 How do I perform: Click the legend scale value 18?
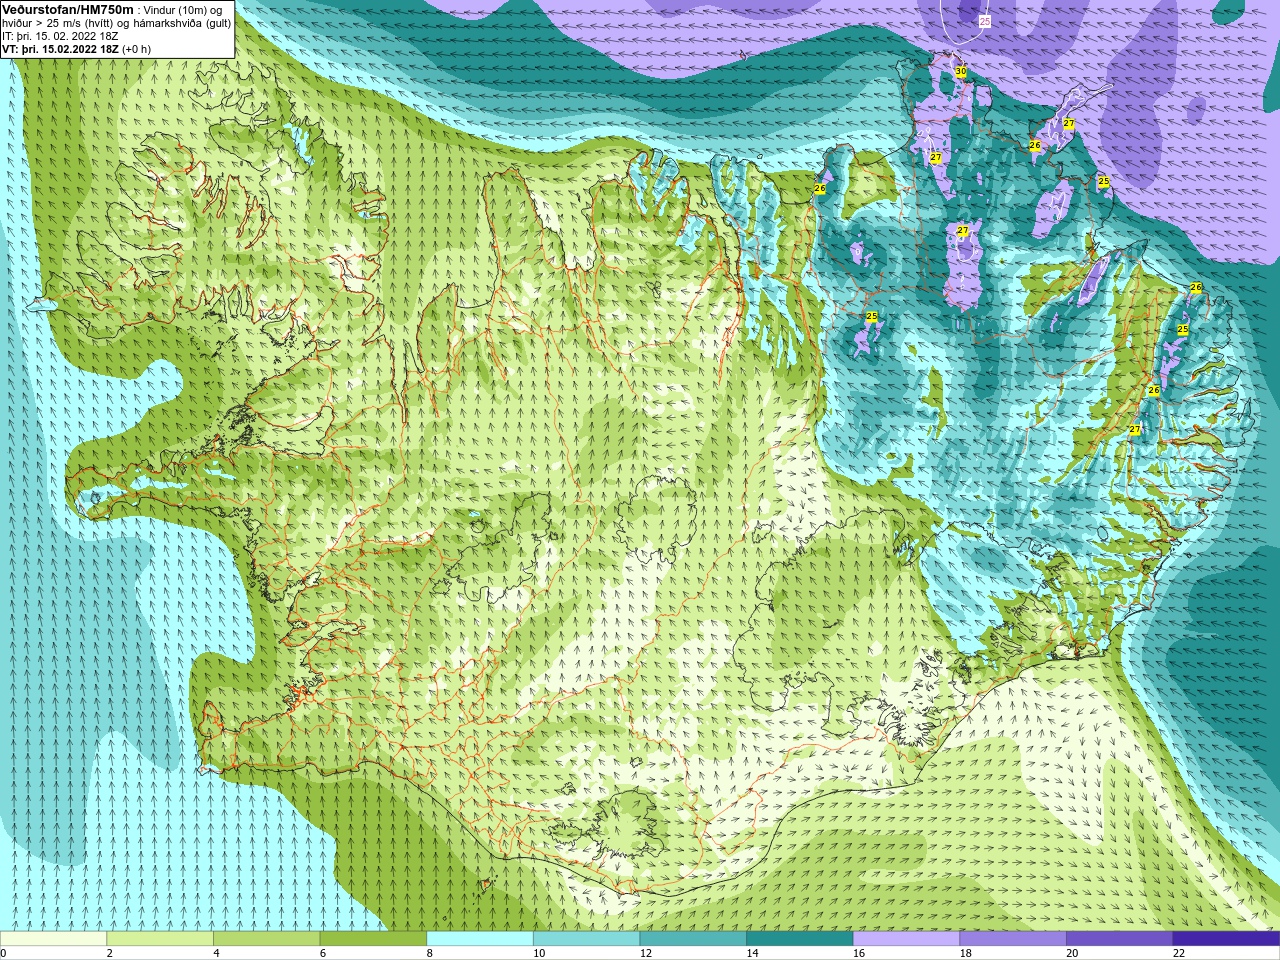(966, 954)
